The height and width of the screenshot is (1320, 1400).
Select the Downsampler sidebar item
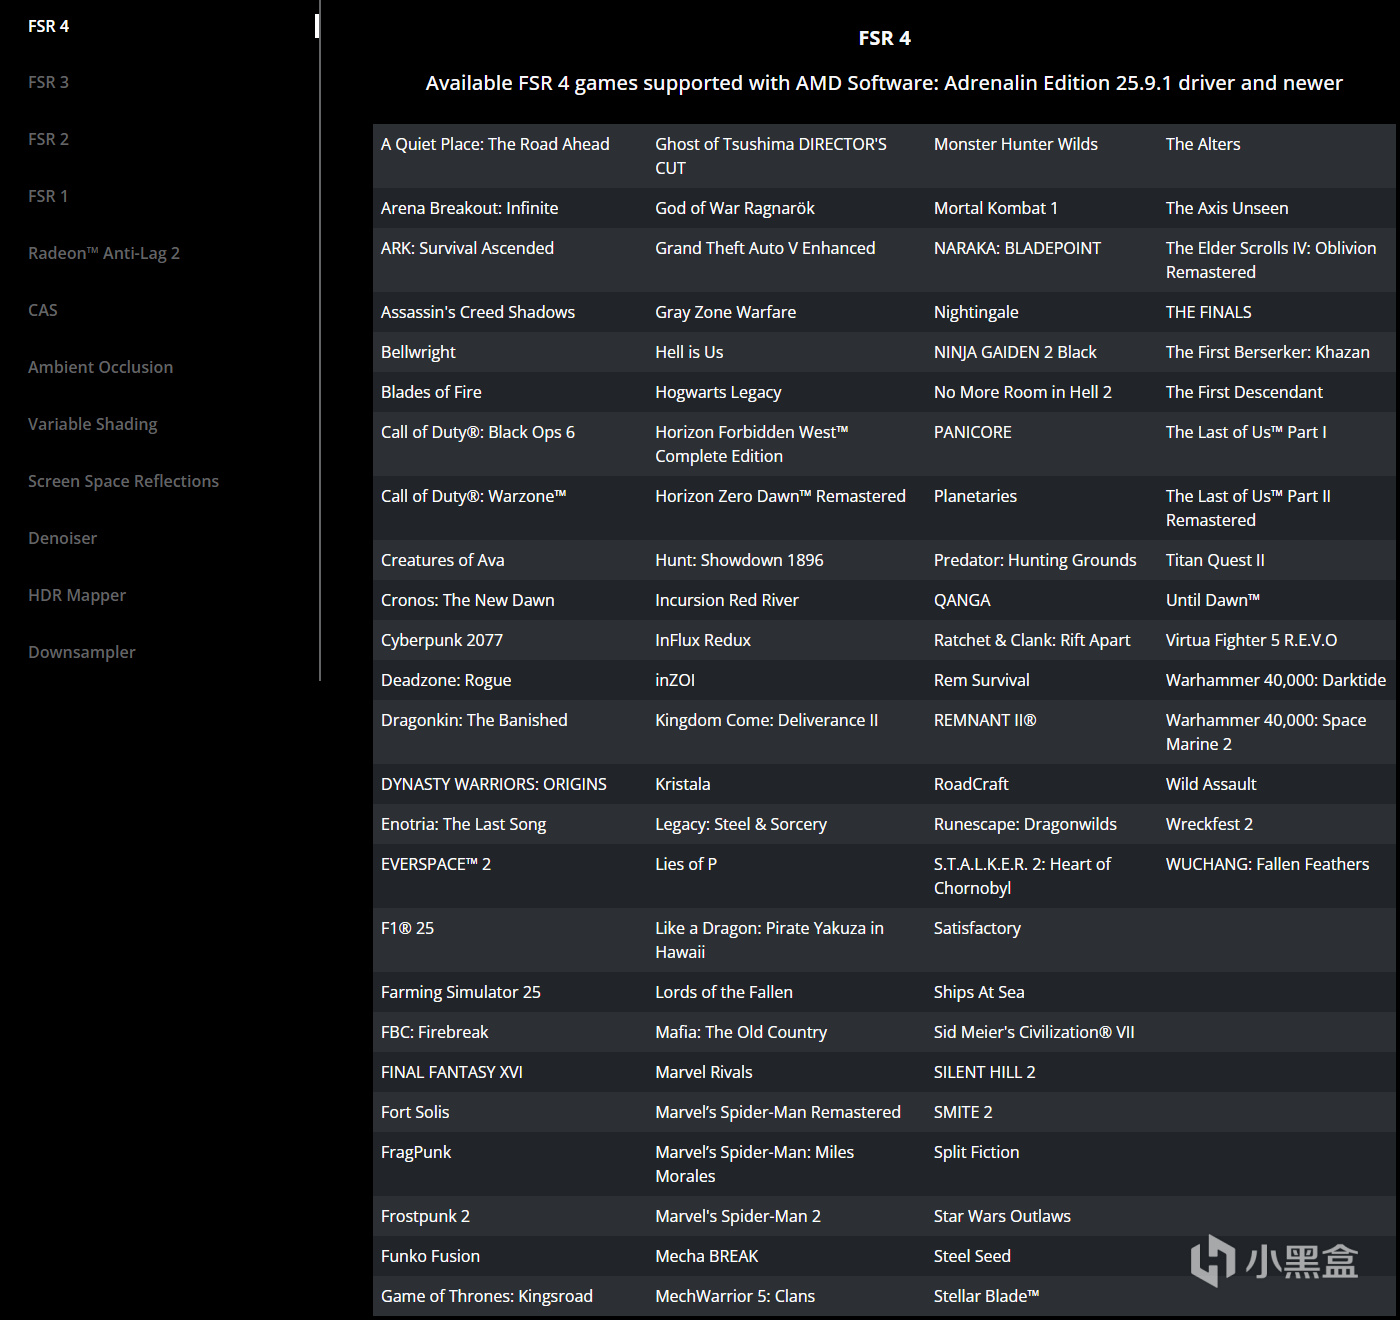click(x=82, y=652)
